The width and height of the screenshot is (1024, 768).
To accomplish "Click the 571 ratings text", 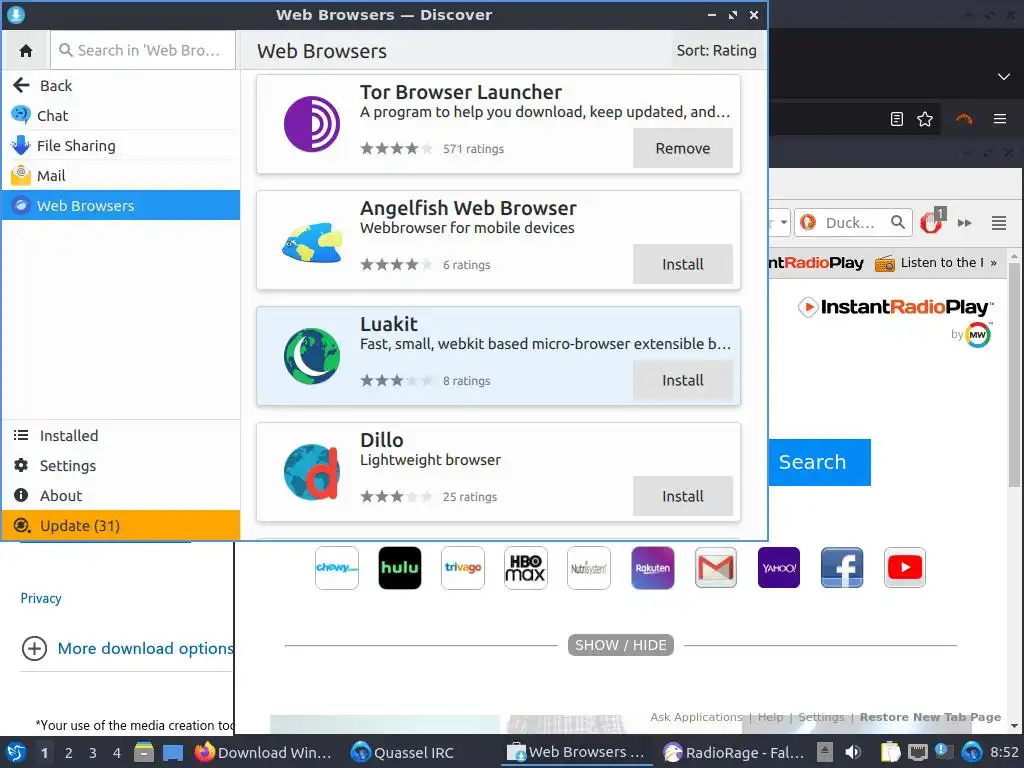I will [x=473, y=149].
